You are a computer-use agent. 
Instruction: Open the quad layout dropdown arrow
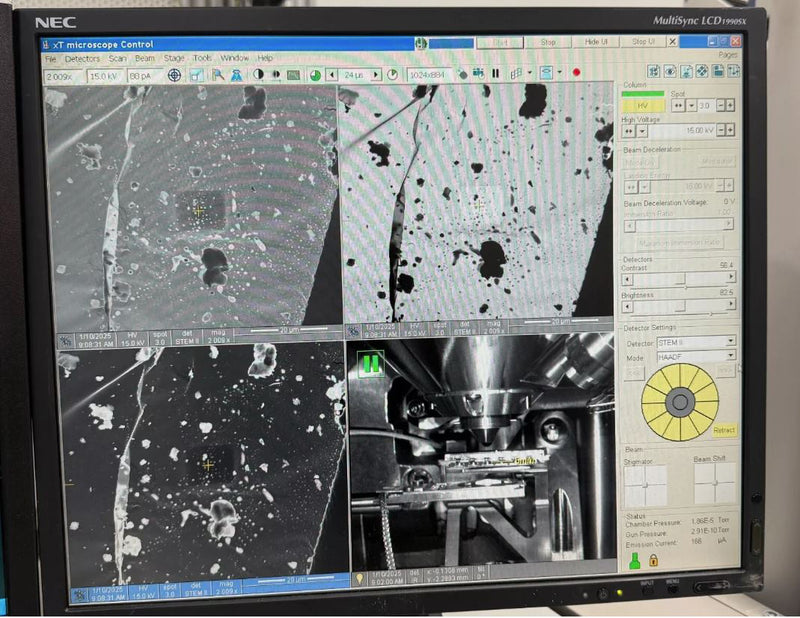[529, 73]
